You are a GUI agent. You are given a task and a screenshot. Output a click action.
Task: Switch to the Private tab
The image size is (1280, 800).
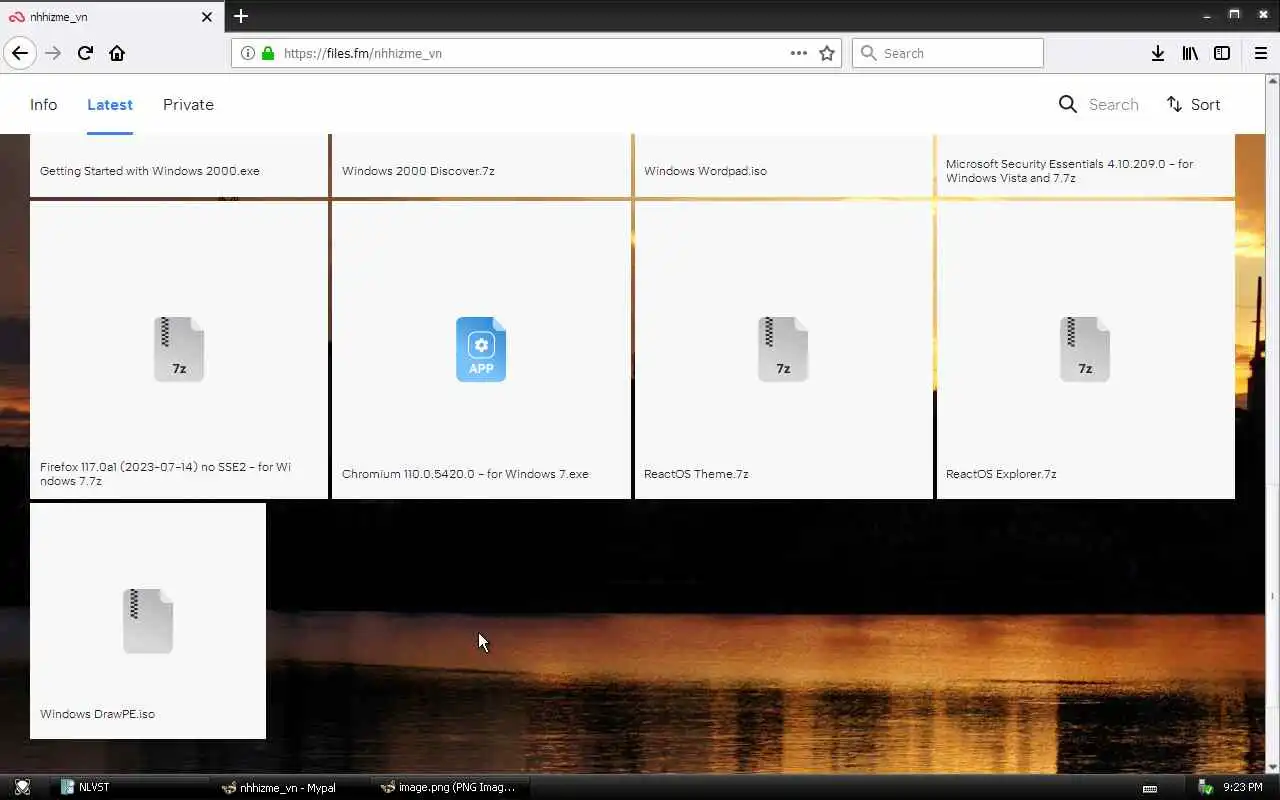(x=188, y=104)
